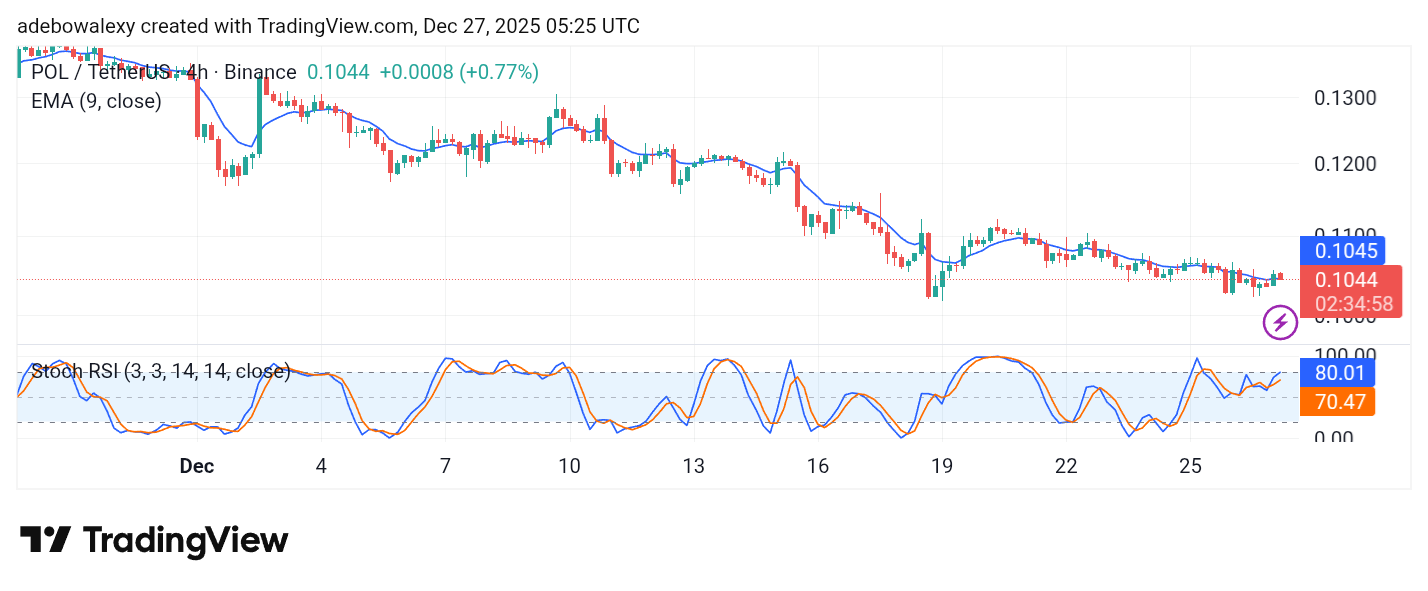Viewport: 1428px width, 591px height.
Task: Click the date label 13 on time axis
Action: (693, 466)
